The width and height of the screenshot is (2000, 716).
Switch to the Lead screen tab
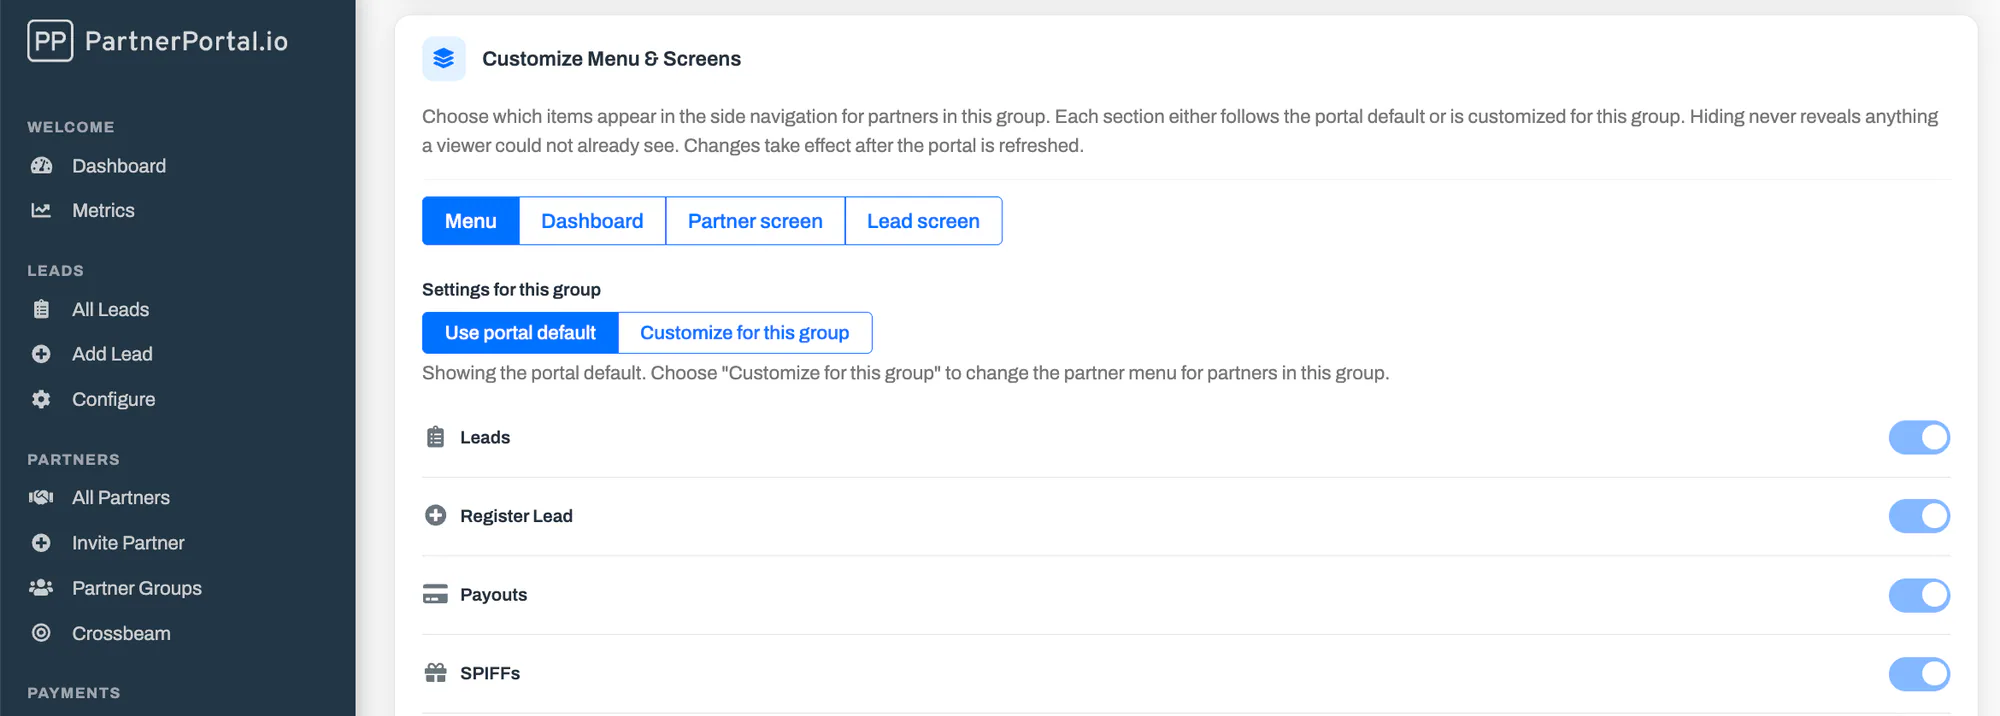923,221
